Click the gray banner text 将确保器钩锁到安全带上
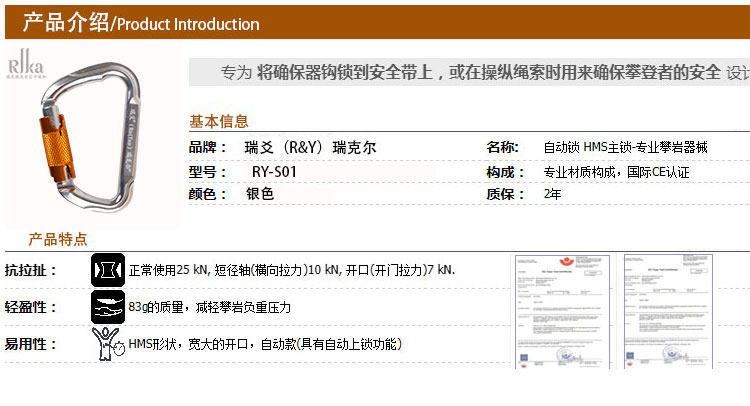Viewport: 750px width, 406px height. (x=344, y=72)
